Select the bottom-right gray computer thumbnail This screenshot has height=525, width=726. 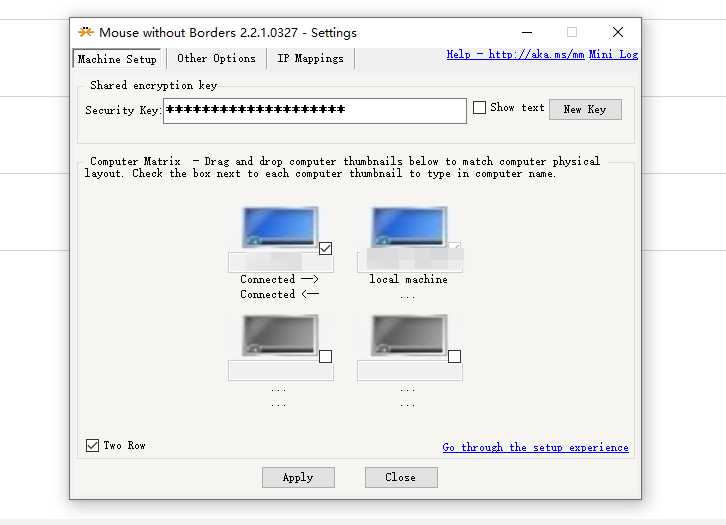pyautogui.click(x=409, y=335)
